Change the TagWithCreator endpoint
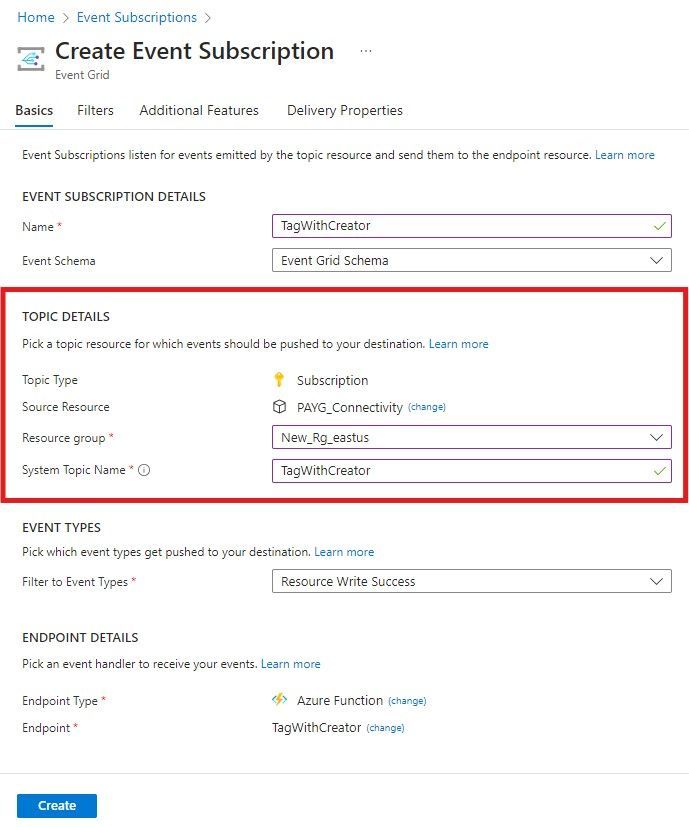This screenshot has height=827, width=689. (x=386, y=728)
